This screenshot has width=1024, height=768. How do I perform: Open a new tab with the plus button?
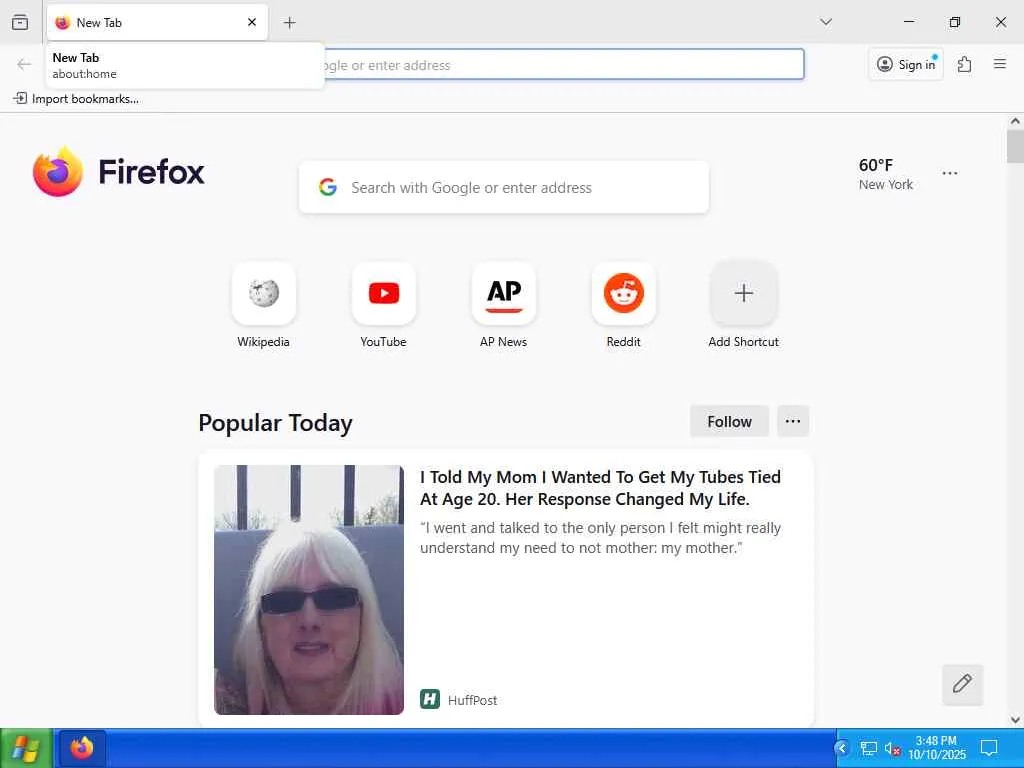290,23
